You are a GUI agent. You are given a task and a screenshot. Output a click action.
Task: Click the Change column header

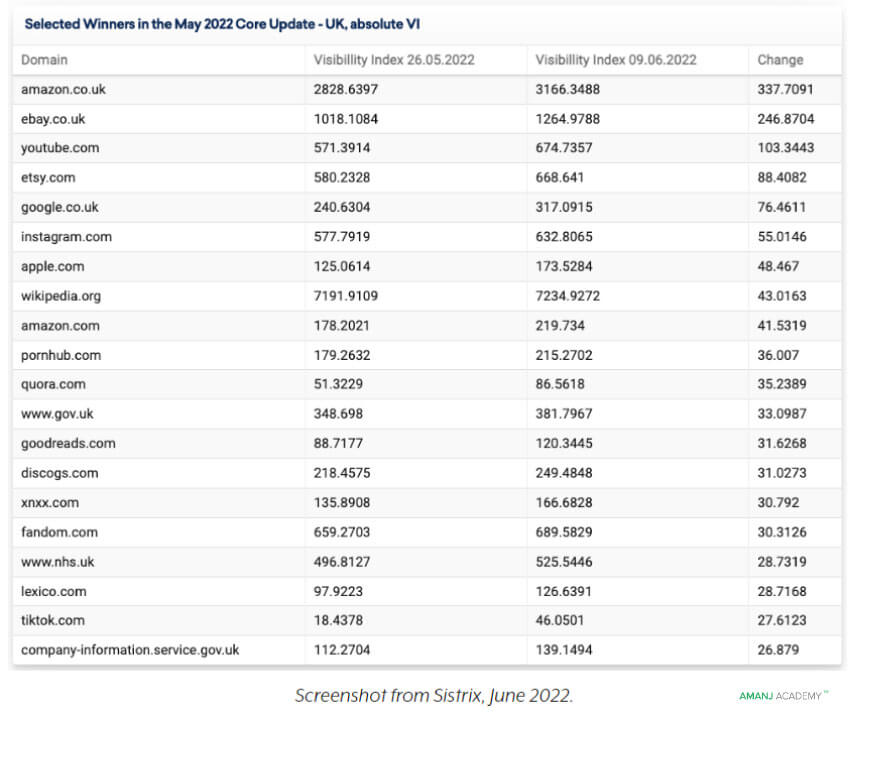pyautogui.click(x=780, y=60)
